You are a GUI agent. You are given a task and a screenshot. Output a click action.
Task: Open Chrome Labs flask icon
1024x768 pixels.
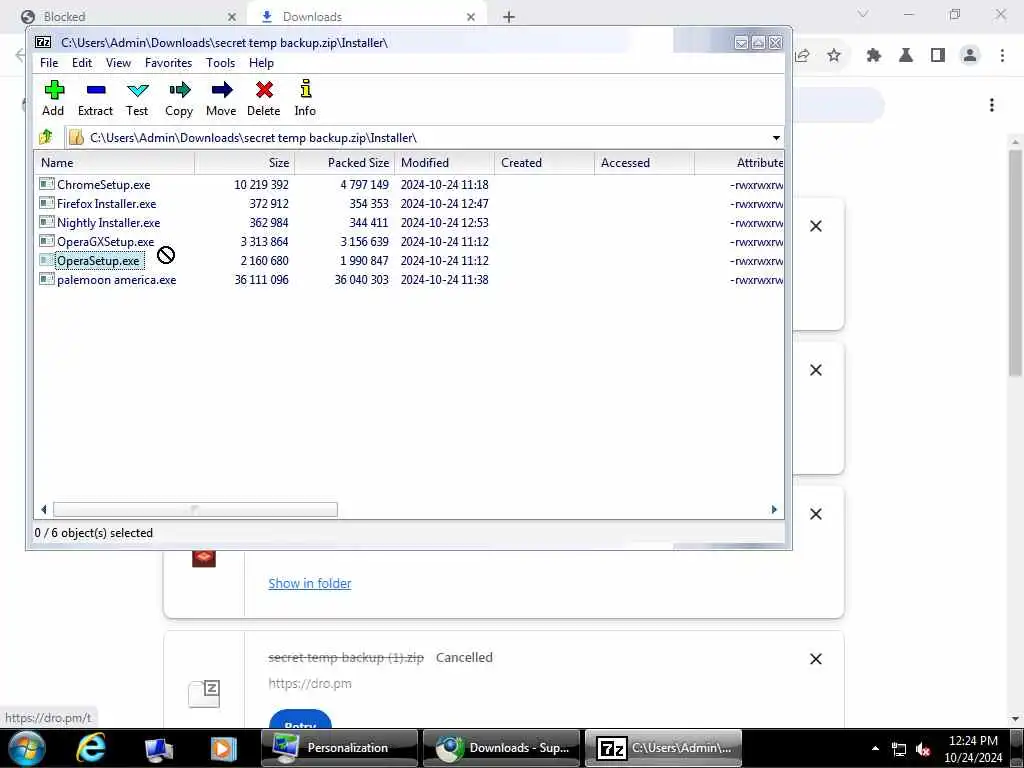[905, 56]
